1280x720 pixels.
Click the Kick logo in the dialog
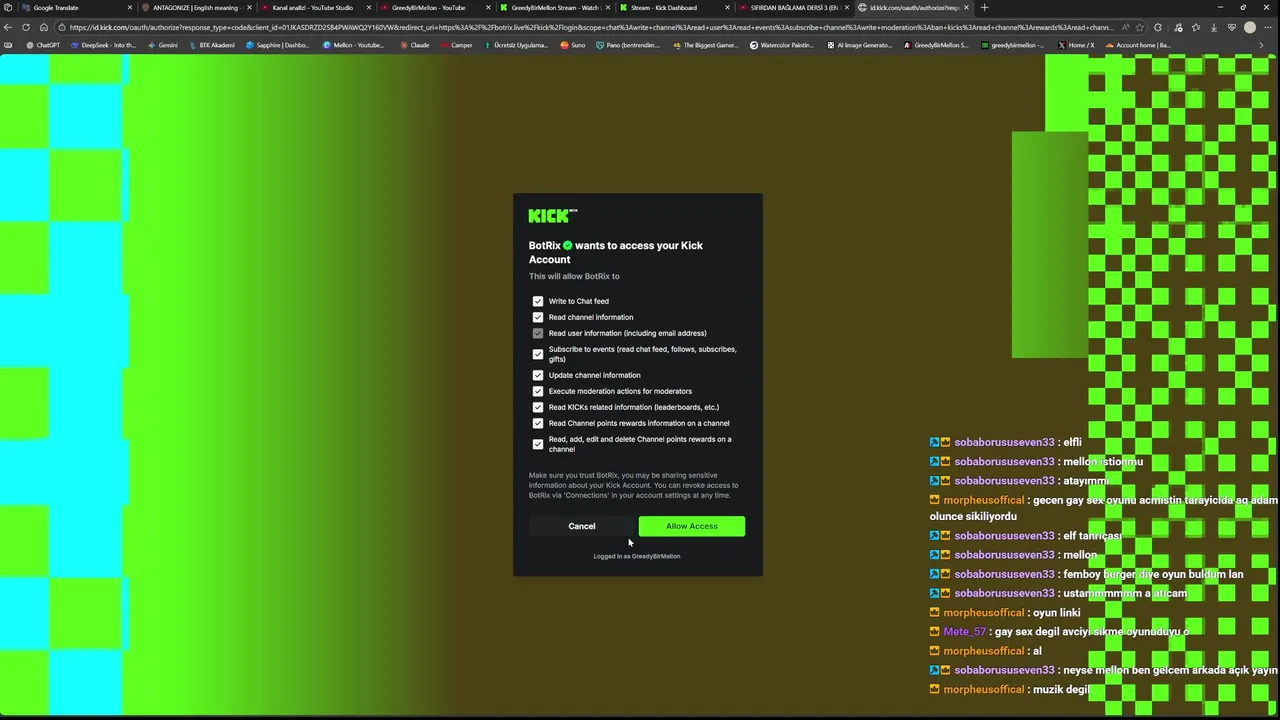click(x=552, y=215)
